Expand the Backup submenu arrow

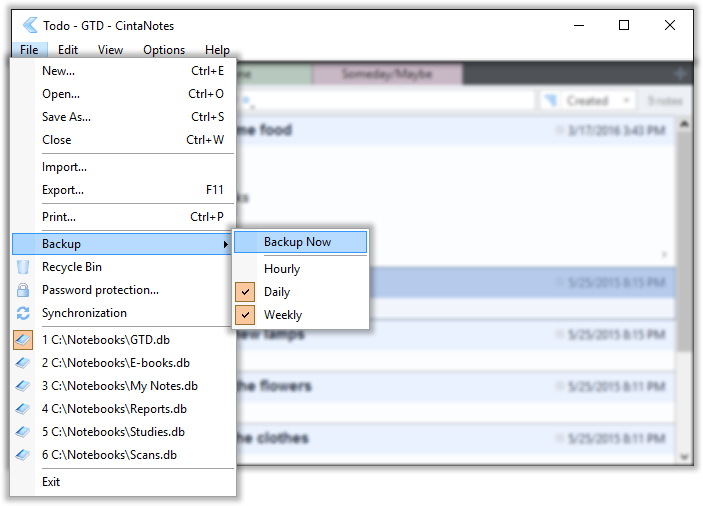click(226, 244)
